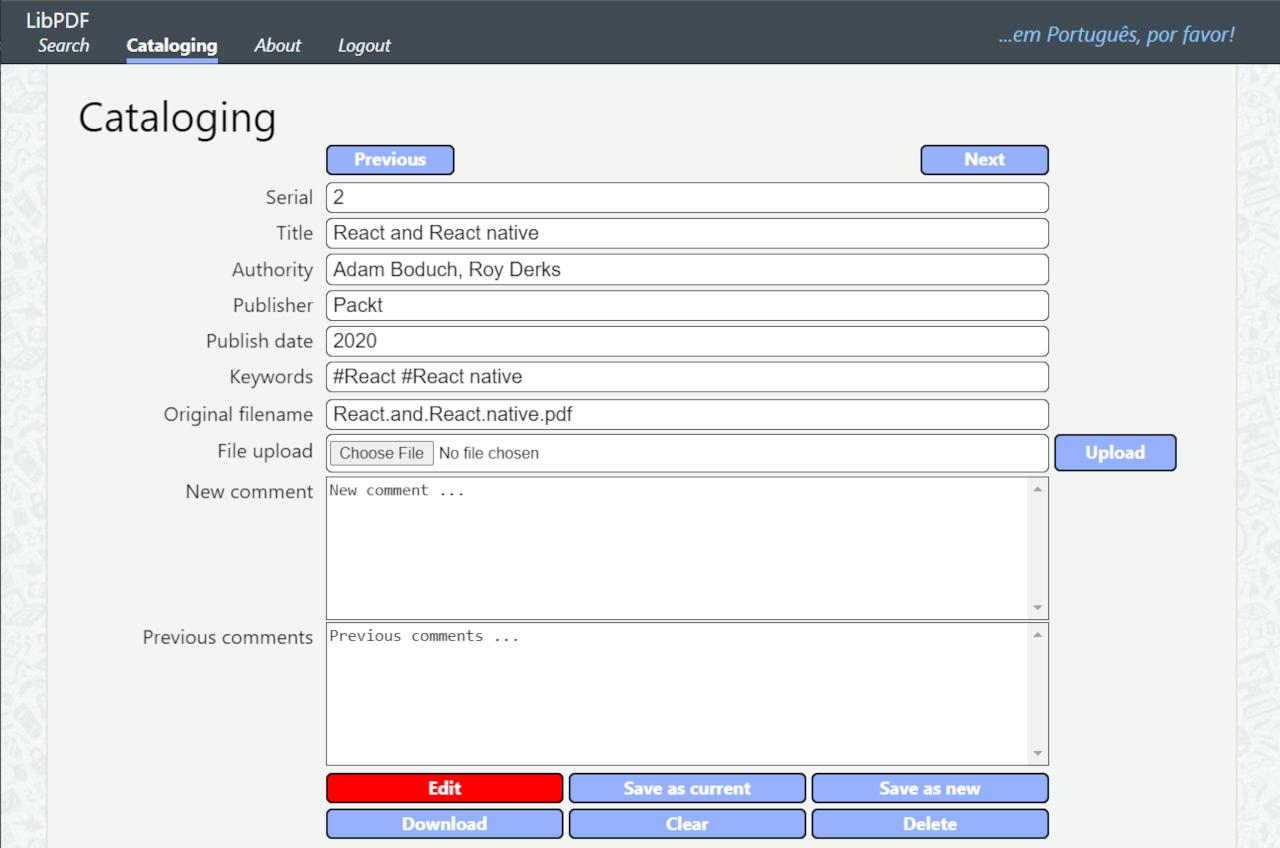Click the Next record button
This screenshot has height=848, width=1280.
(x=984, y=160)
